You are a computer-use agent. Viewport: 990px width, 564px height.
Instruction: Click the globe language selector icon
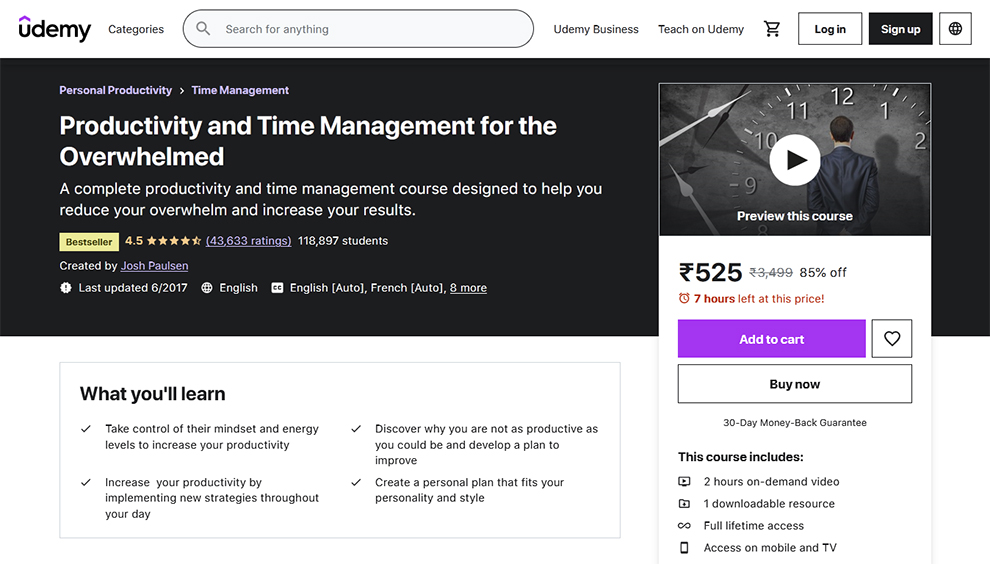pos(955,29)
